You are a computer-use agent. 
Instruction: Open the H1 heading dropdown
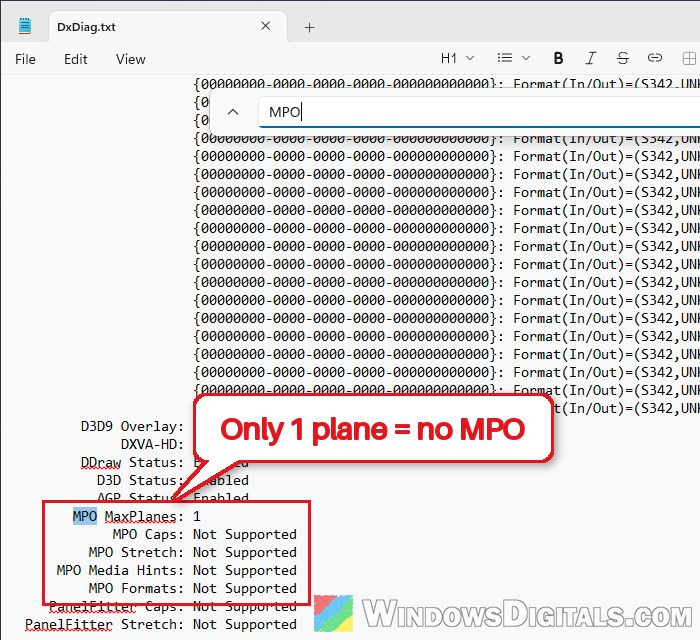(x=457, y=58)
